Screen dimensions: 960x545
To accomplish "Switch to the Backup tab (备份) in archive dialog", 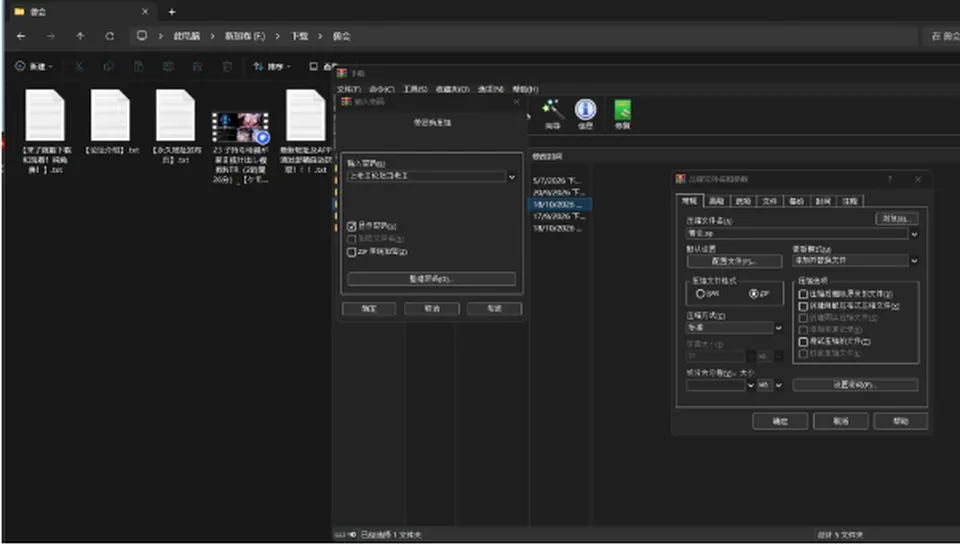I will [797, 201].
